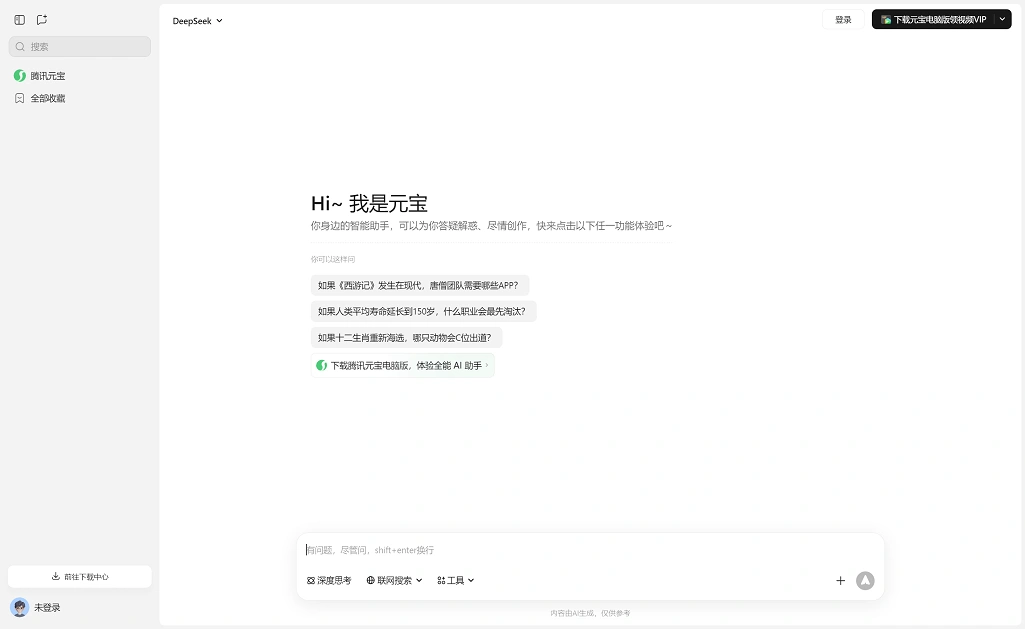Select the 150岁 lifespan suggested question
Viewport: 1025px width, 629px height.
click(x=423, y=311)
